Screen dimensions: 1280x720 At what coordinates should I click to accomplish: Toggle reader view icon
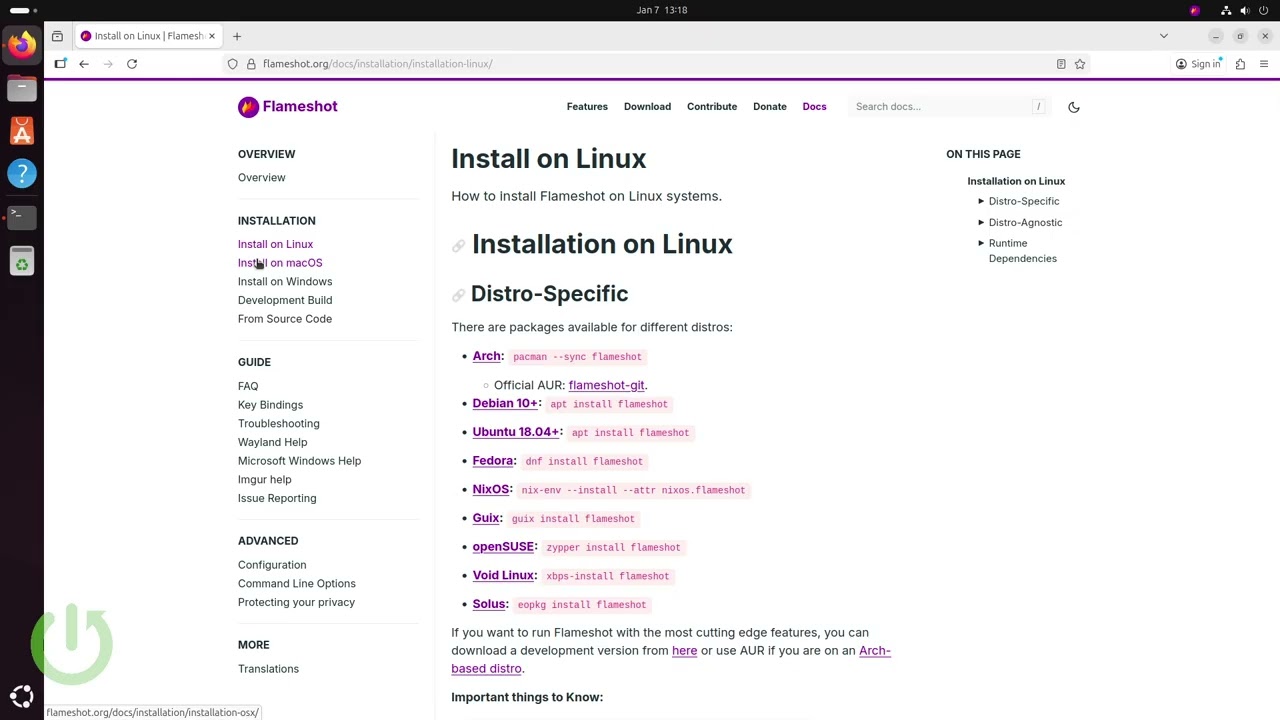[x=1061, y=64]
